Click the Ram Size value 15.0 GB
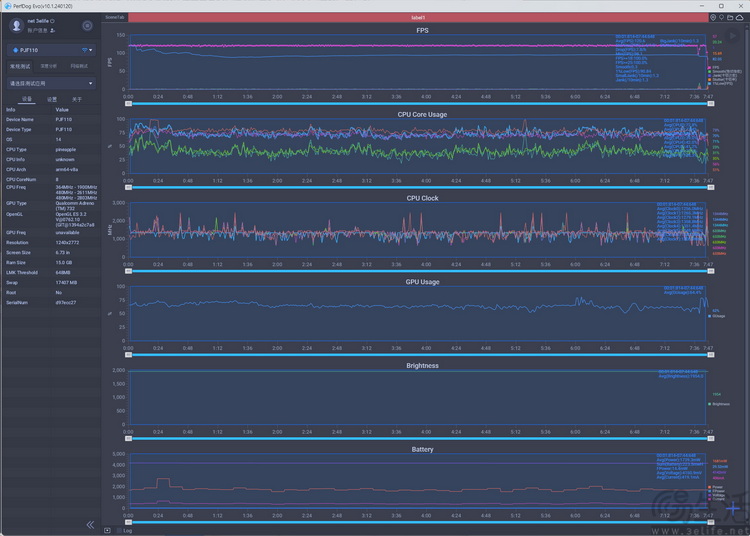 tap(64, 263)
